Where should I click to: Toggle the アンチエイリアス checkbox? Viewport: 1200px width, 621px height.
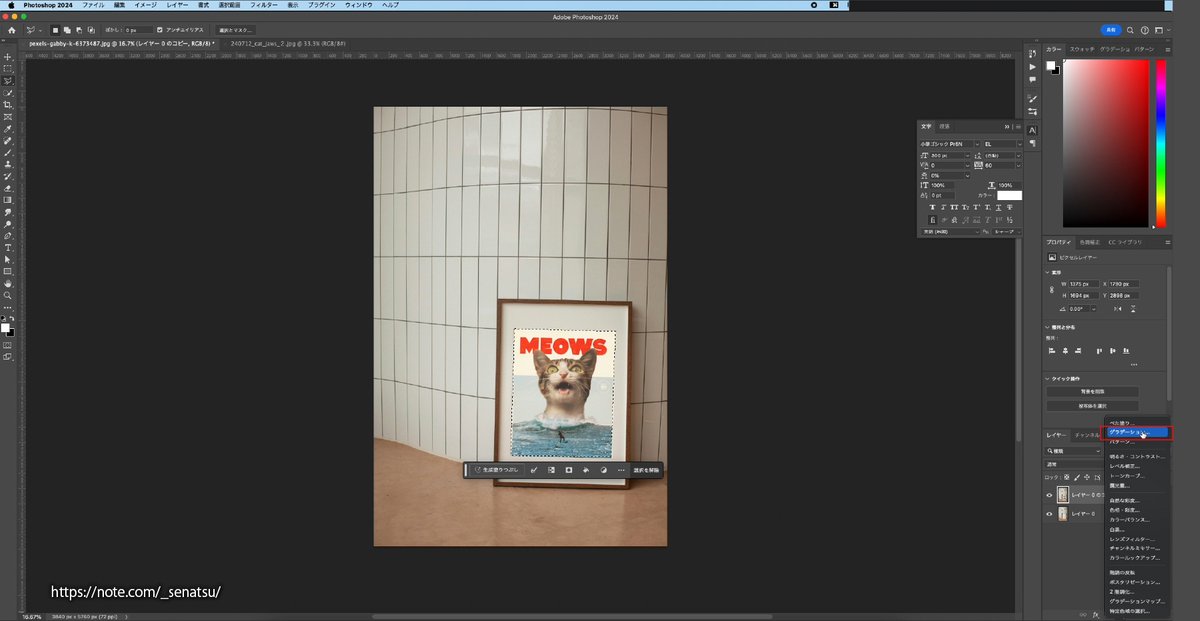pos(160,30)
